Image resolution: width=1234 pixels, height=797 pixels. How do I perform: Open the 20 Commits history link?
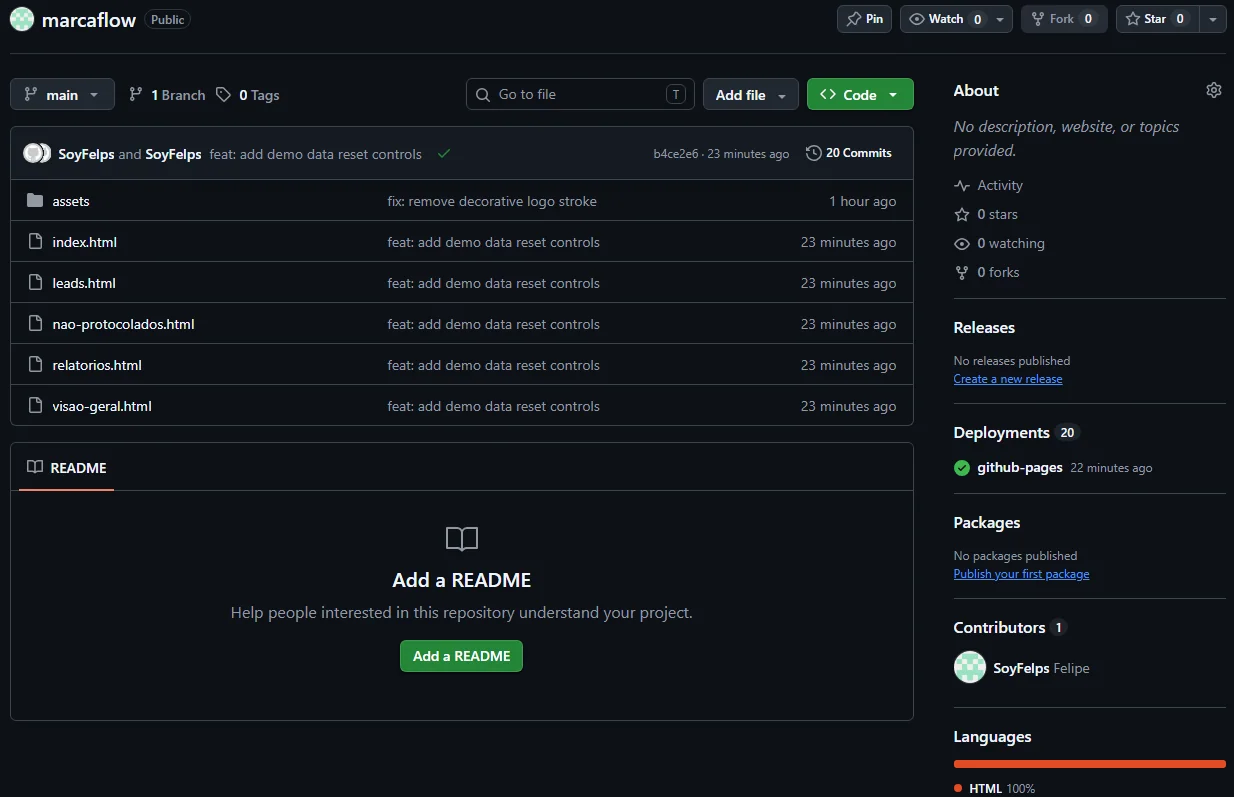pos(849,153)
